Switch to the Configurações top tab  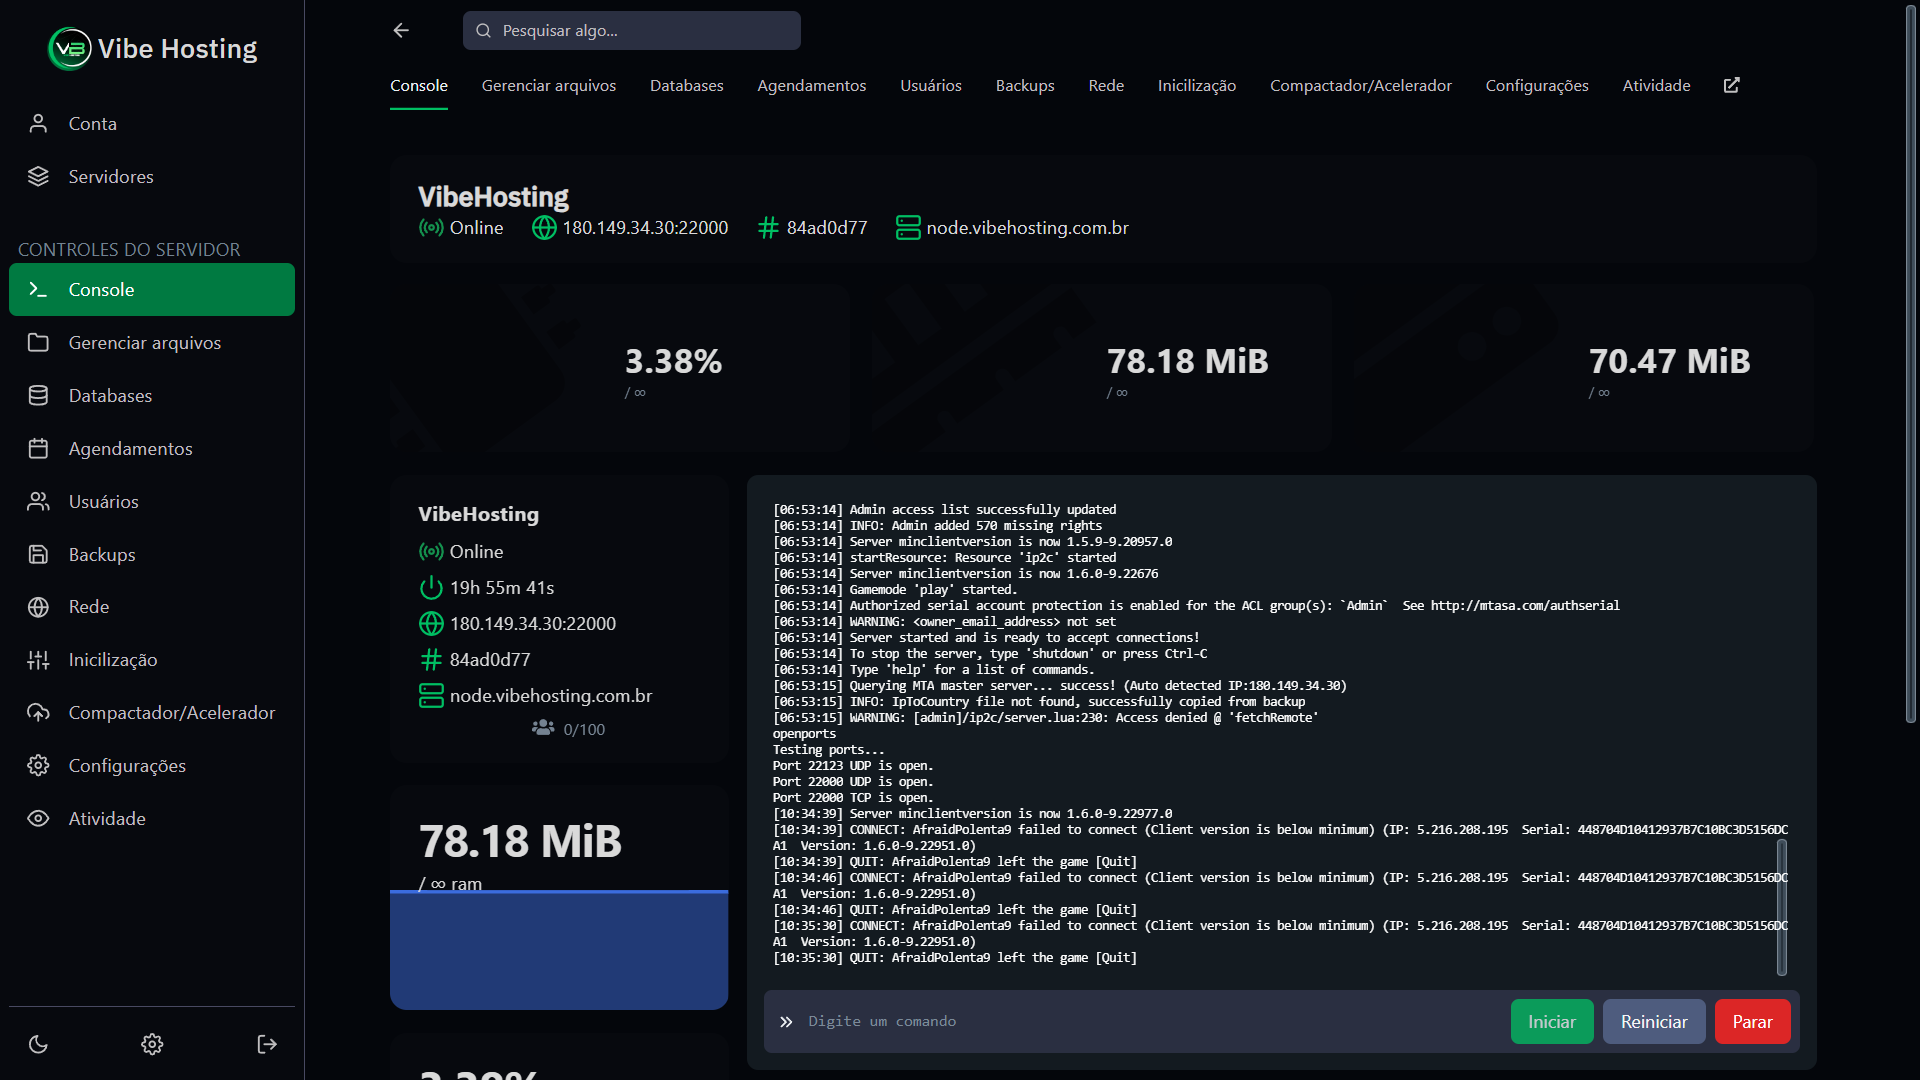(1537, 86)
